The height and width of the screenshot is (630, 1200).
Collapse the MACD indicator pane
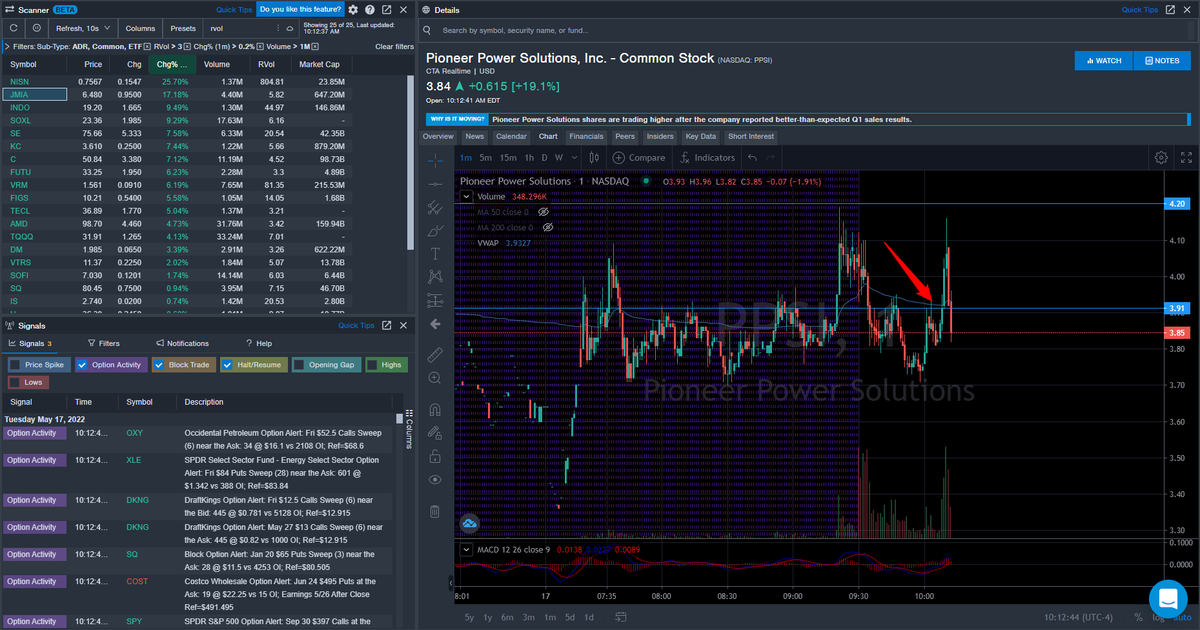pyautogui.click(x=465, y=549)
